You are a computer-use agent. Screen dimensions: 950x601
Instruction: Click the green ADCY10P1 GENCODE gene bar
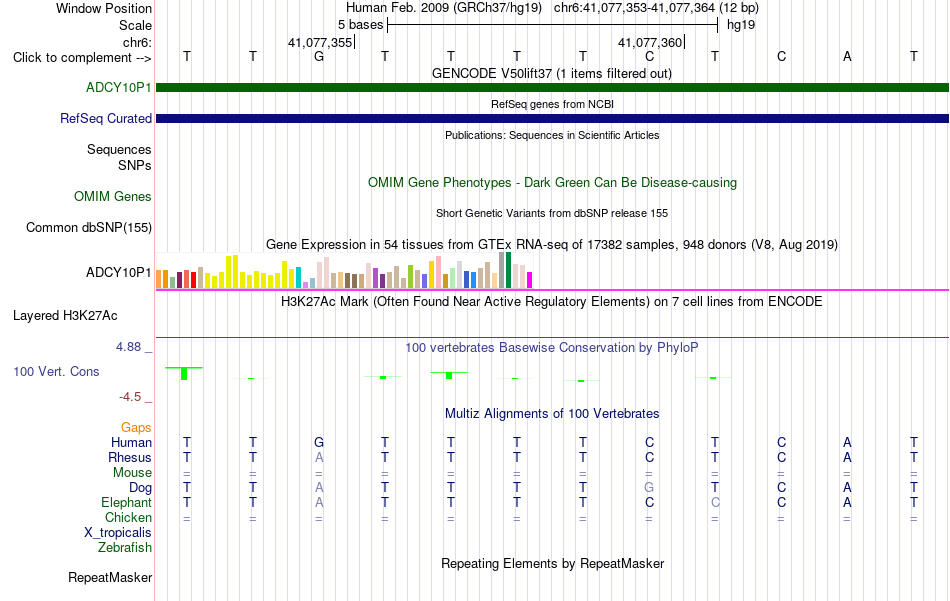pos(552,88)
